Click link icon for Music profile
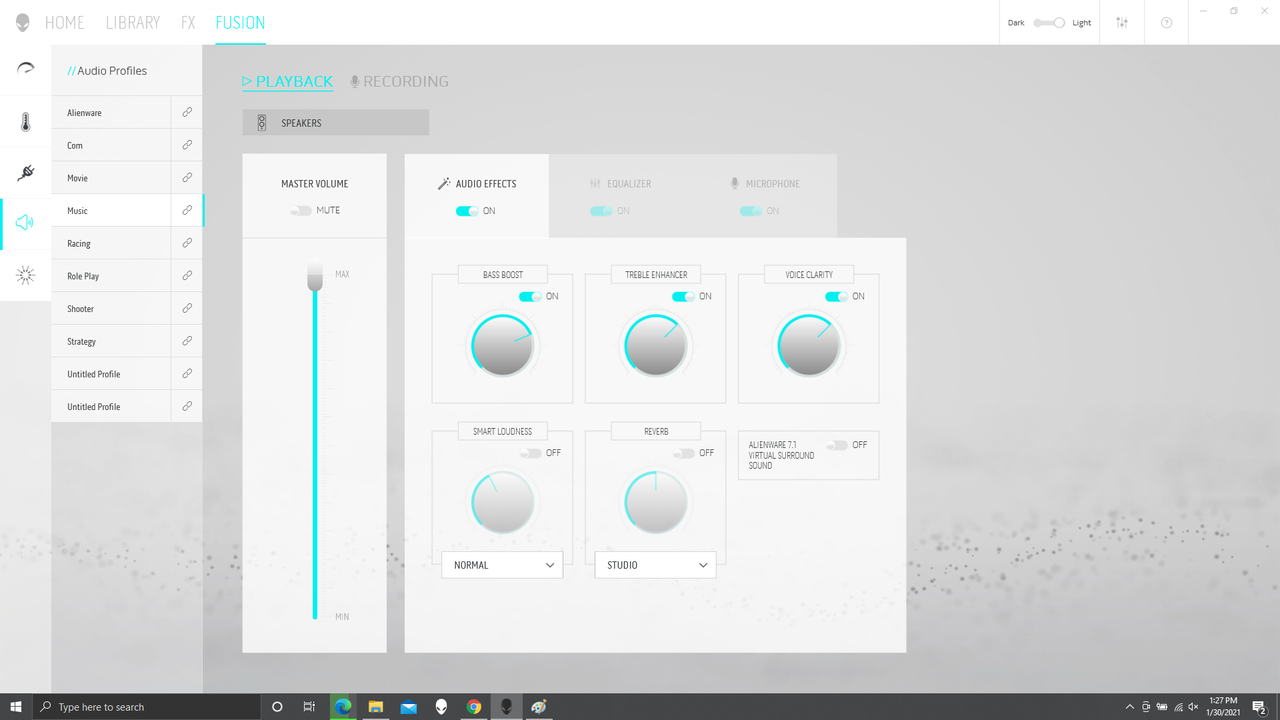Screen dimensions: 1280x720 tap(187, 210)
